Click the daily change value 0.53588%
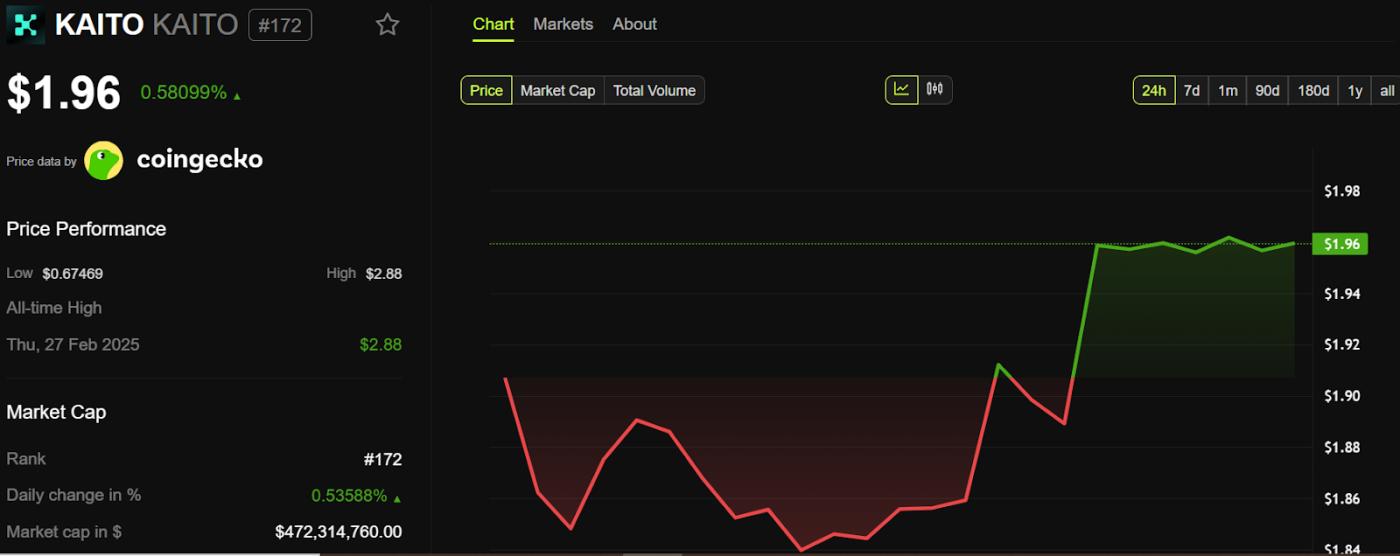Screen dimensions: 1400x556 pyautogui.click(x=349, y=495)
